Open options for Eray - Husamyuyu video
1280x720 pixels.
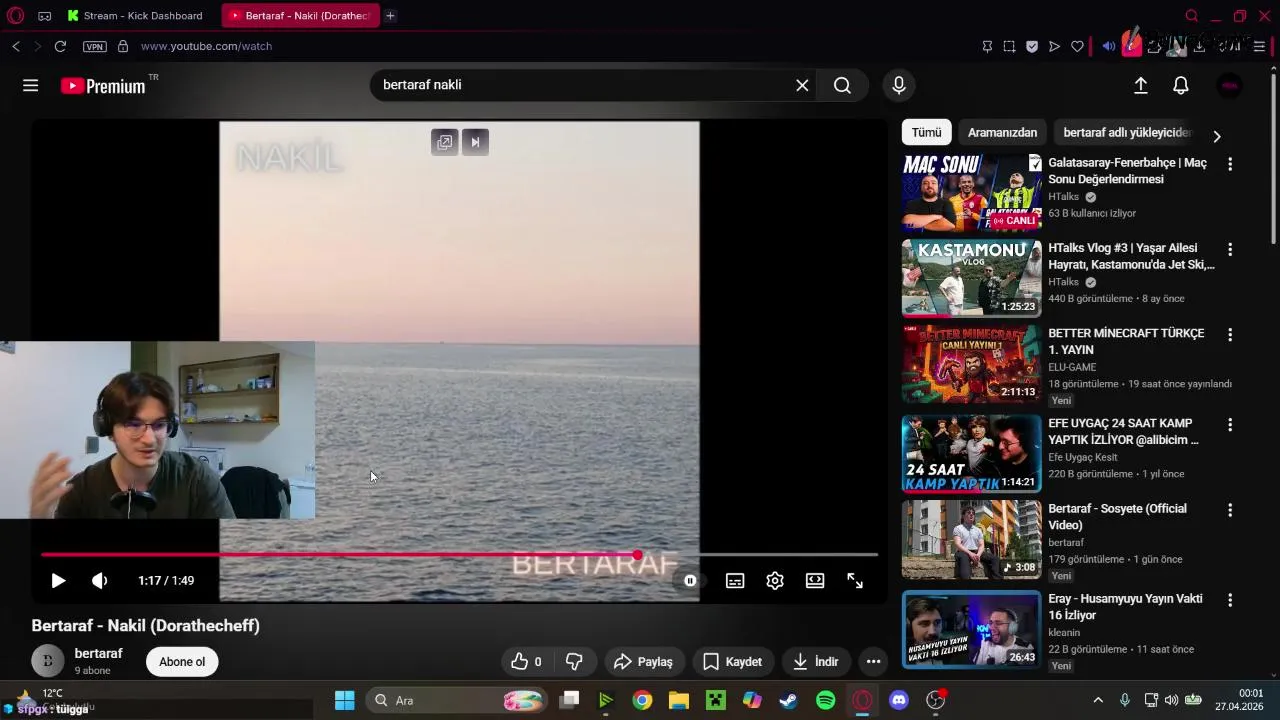click(1230, 600)
